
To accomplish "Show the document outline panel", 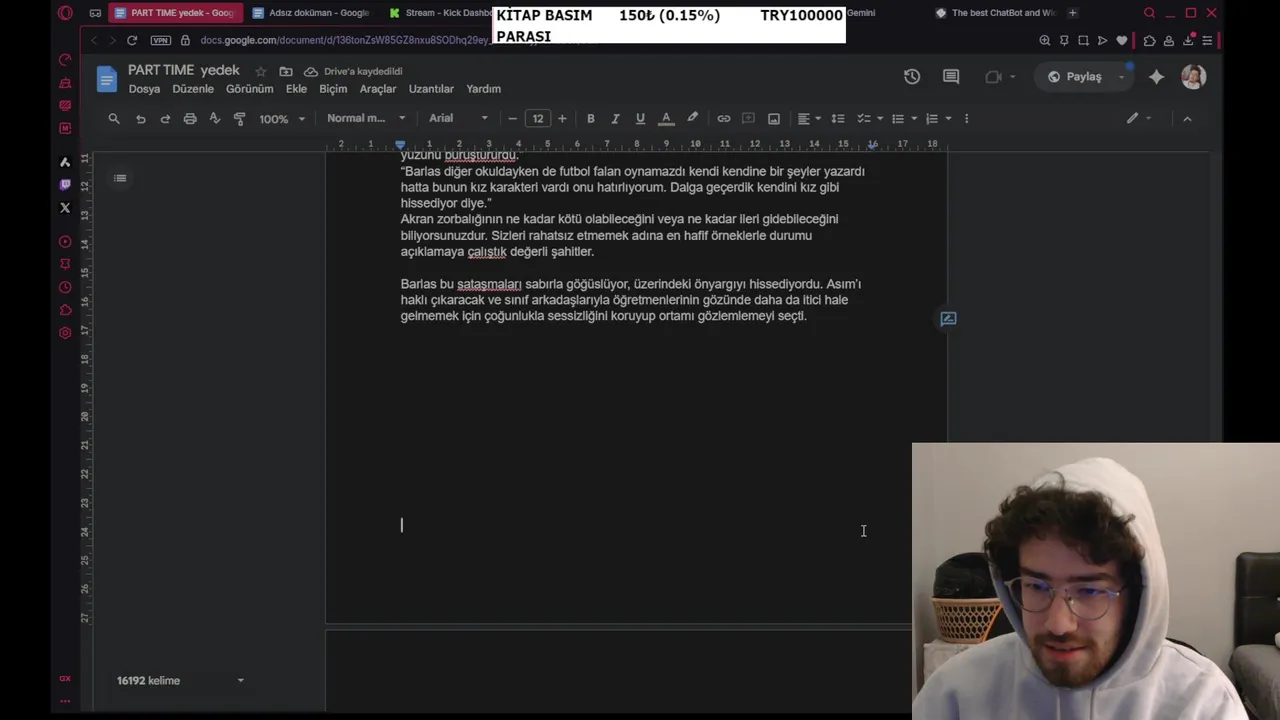I will click(x=120, y=178).
